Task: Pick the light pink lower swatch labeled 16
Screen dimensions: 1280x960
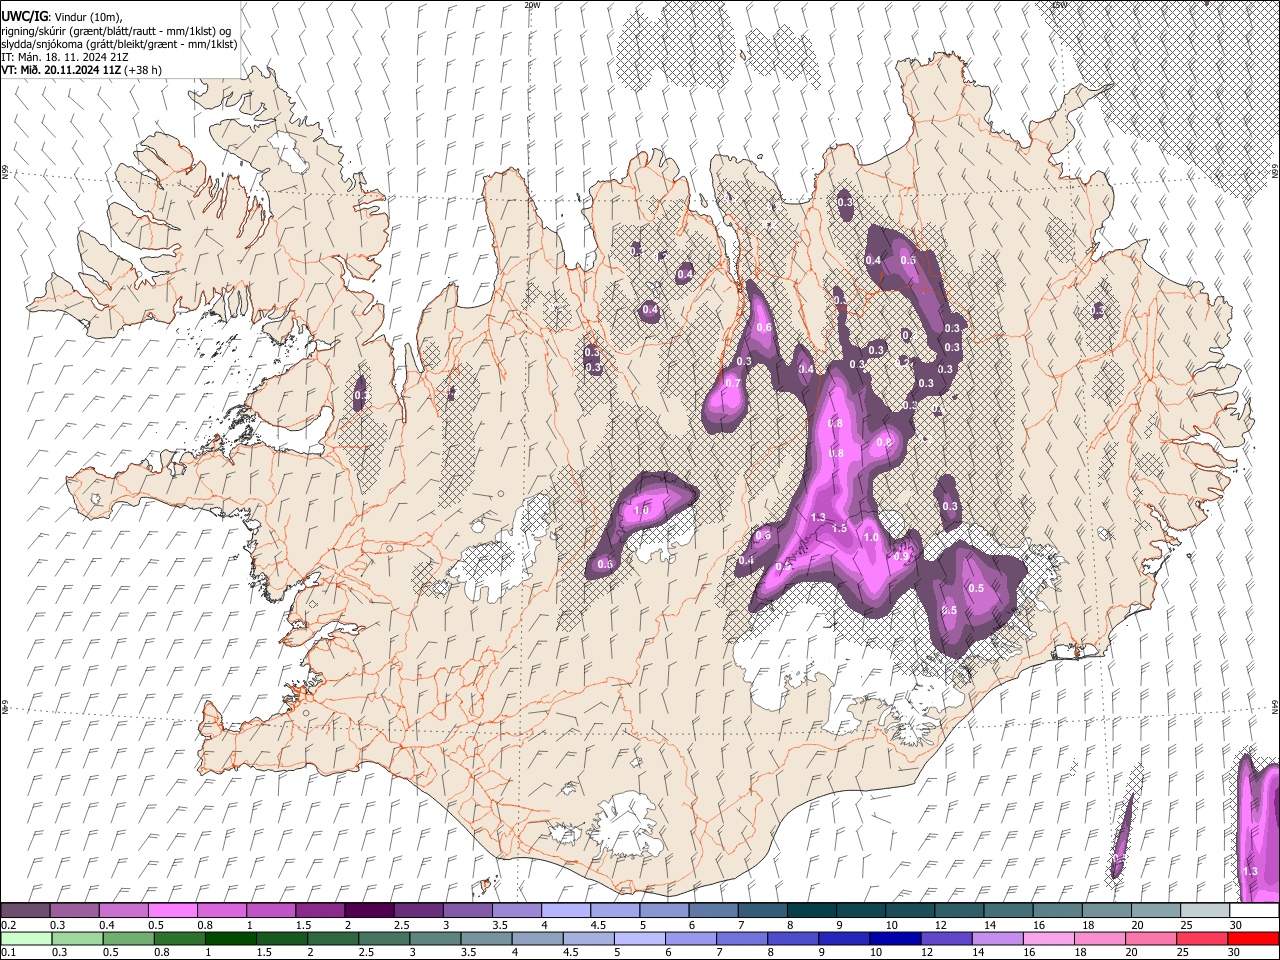Action: click(x=1048, y=938)
